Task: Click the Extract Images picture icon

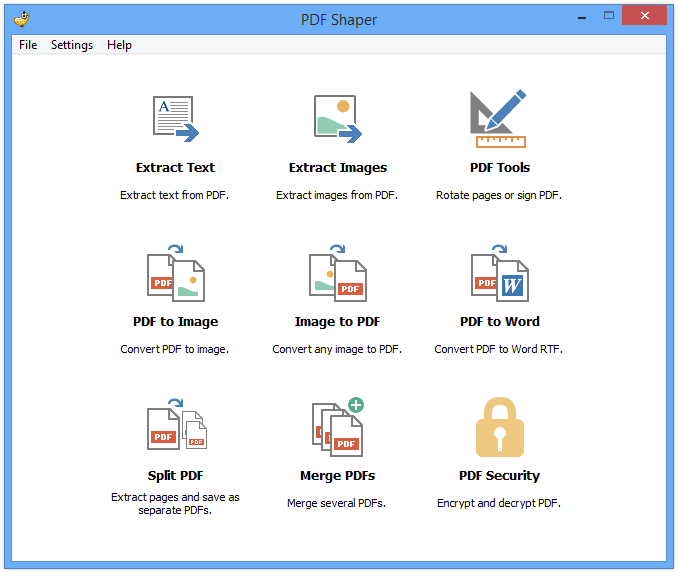Action: (338, 119)
